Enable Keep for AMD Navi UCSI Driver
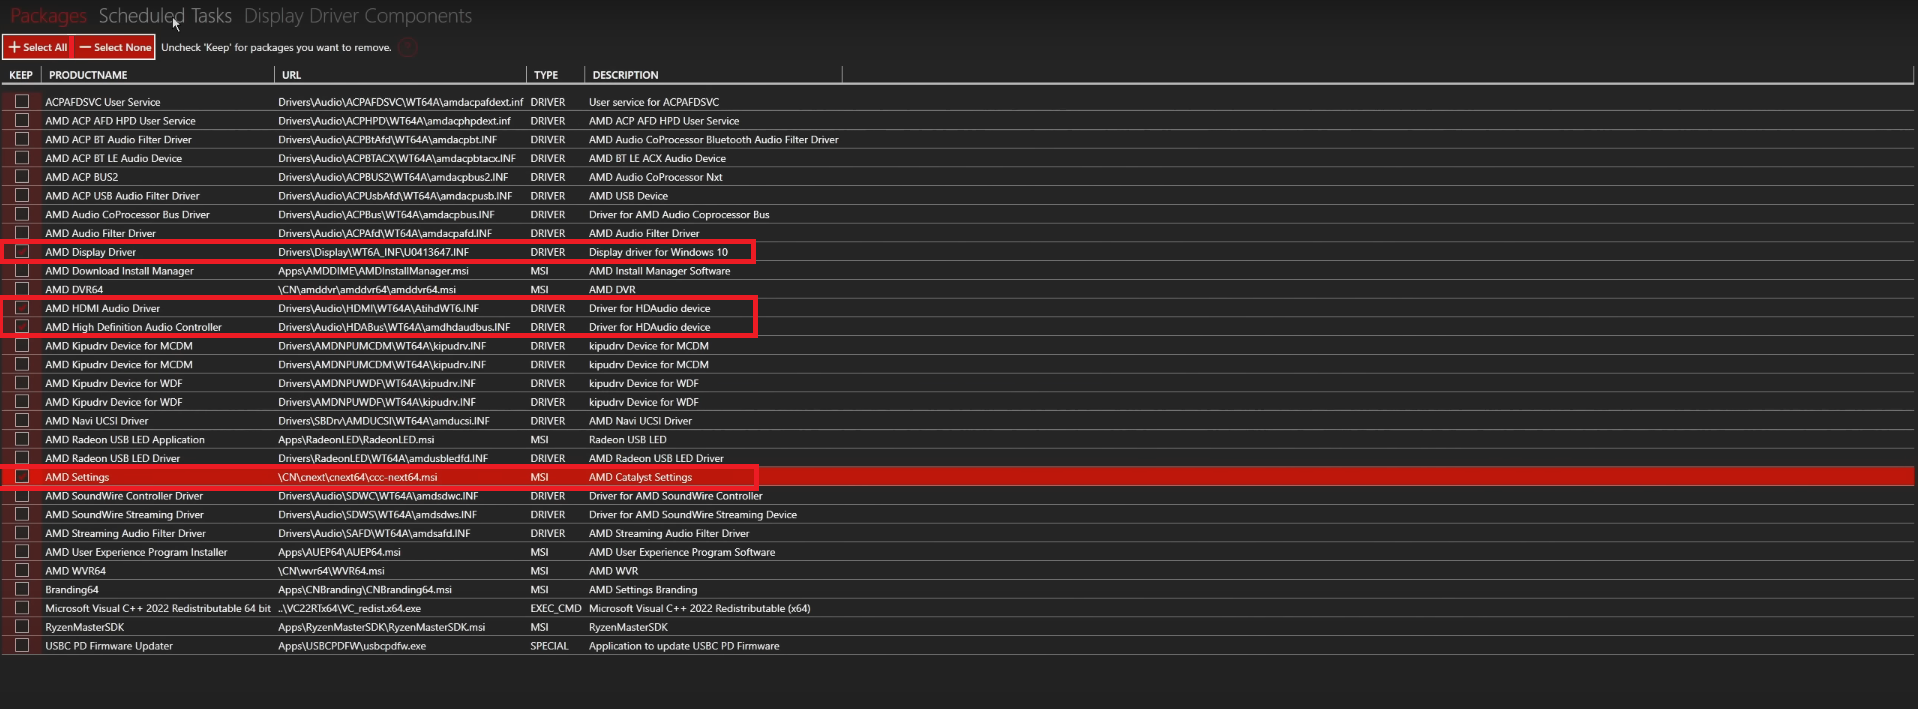This screenshot has width=1918, height=709. [22, 420]
